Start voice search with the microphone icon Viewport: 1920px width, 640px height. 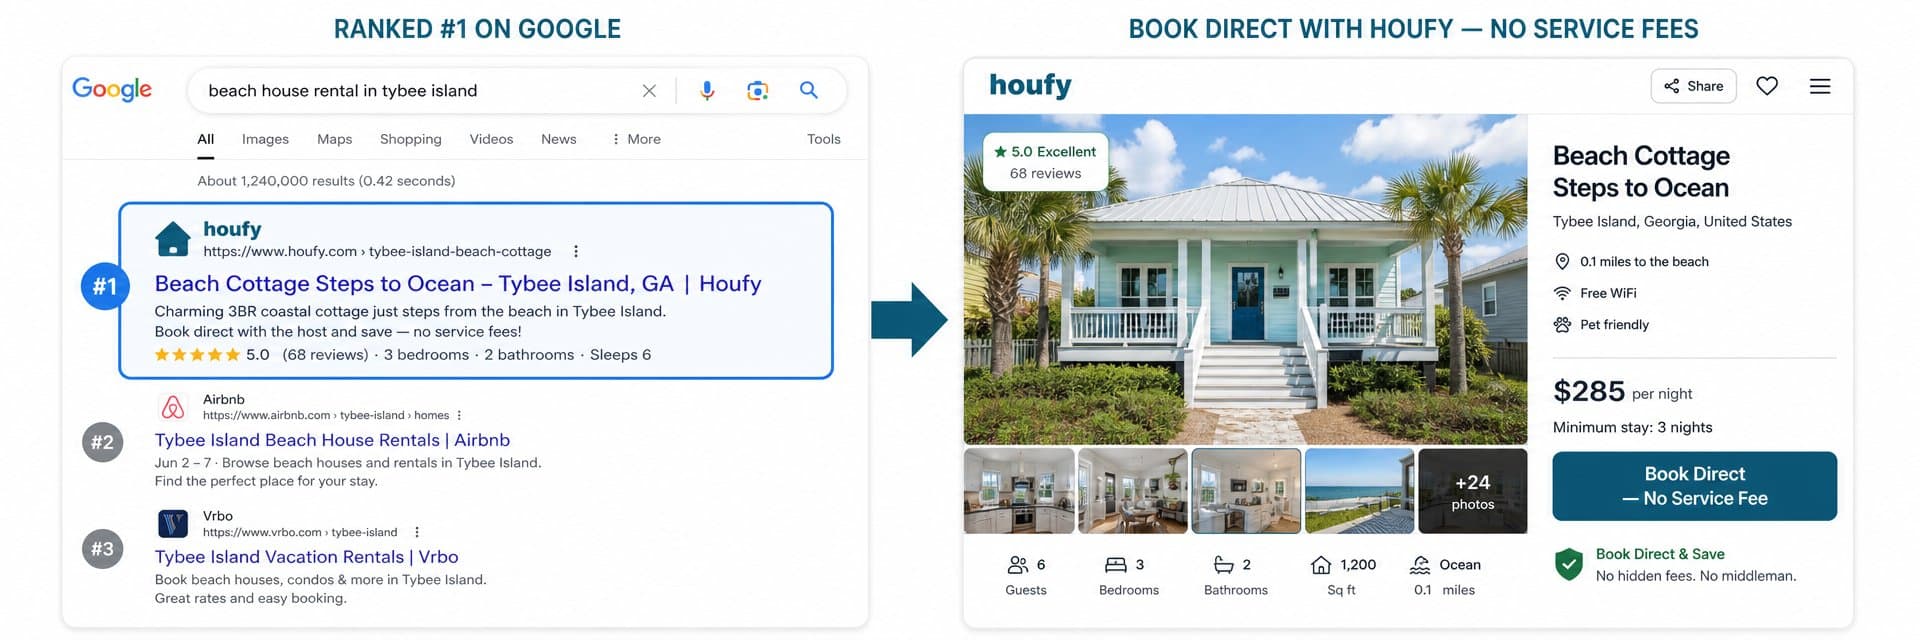point(707,91)
